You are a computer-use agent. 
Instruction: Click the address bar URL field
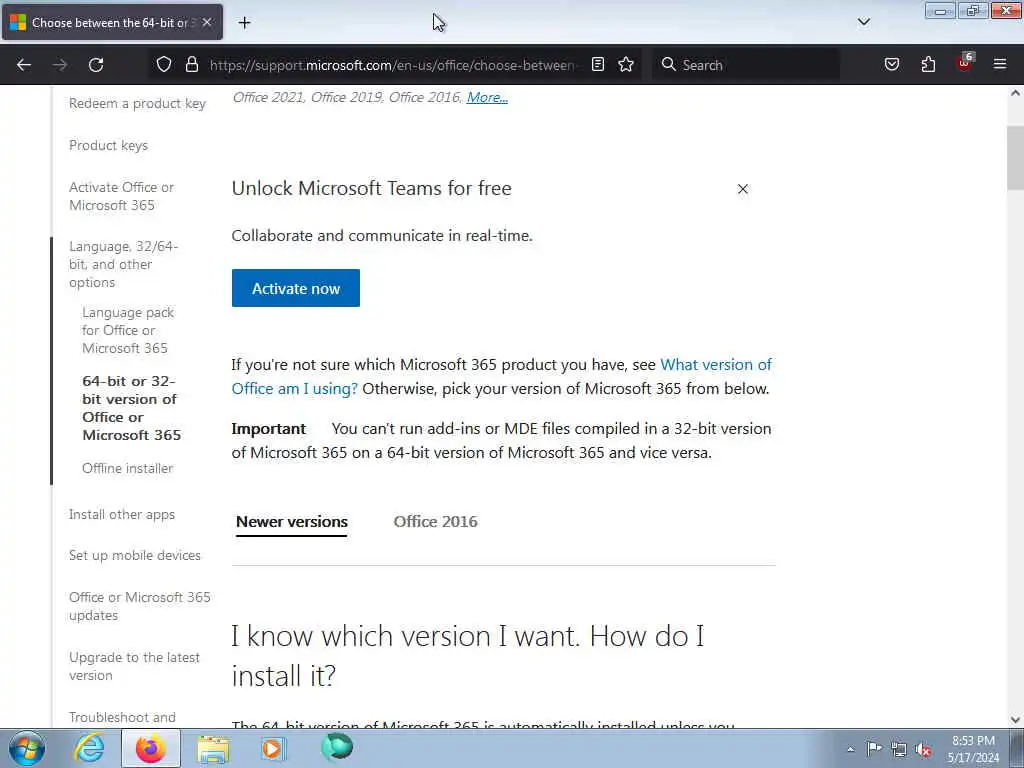click(x=392, y=65)
